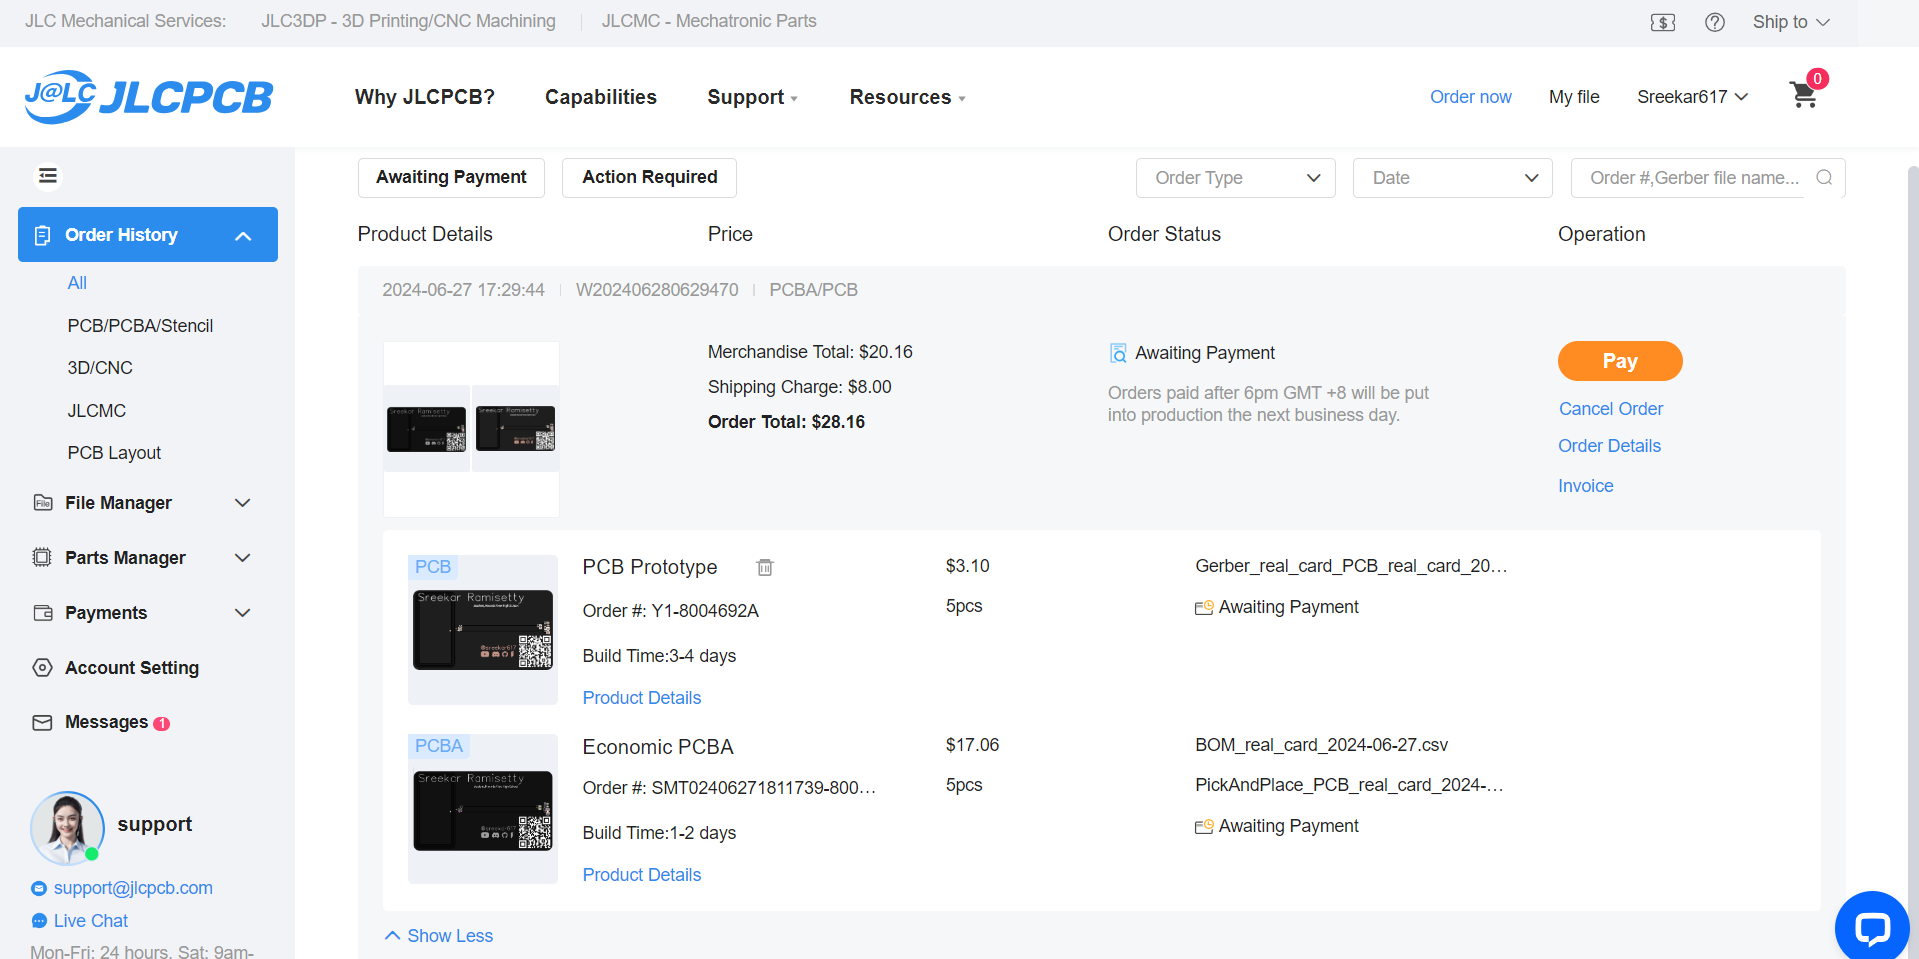Click the Order History clipboard icon
Image resolution: width=1919 pixels, height=959 pixels.
click(42, 235)
